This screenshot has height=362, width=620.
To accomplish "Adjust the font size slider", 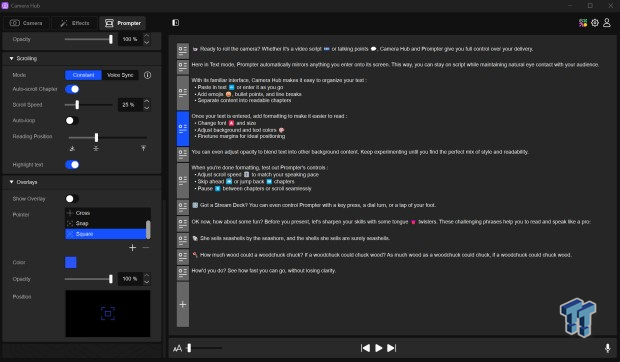I will 189,348.
